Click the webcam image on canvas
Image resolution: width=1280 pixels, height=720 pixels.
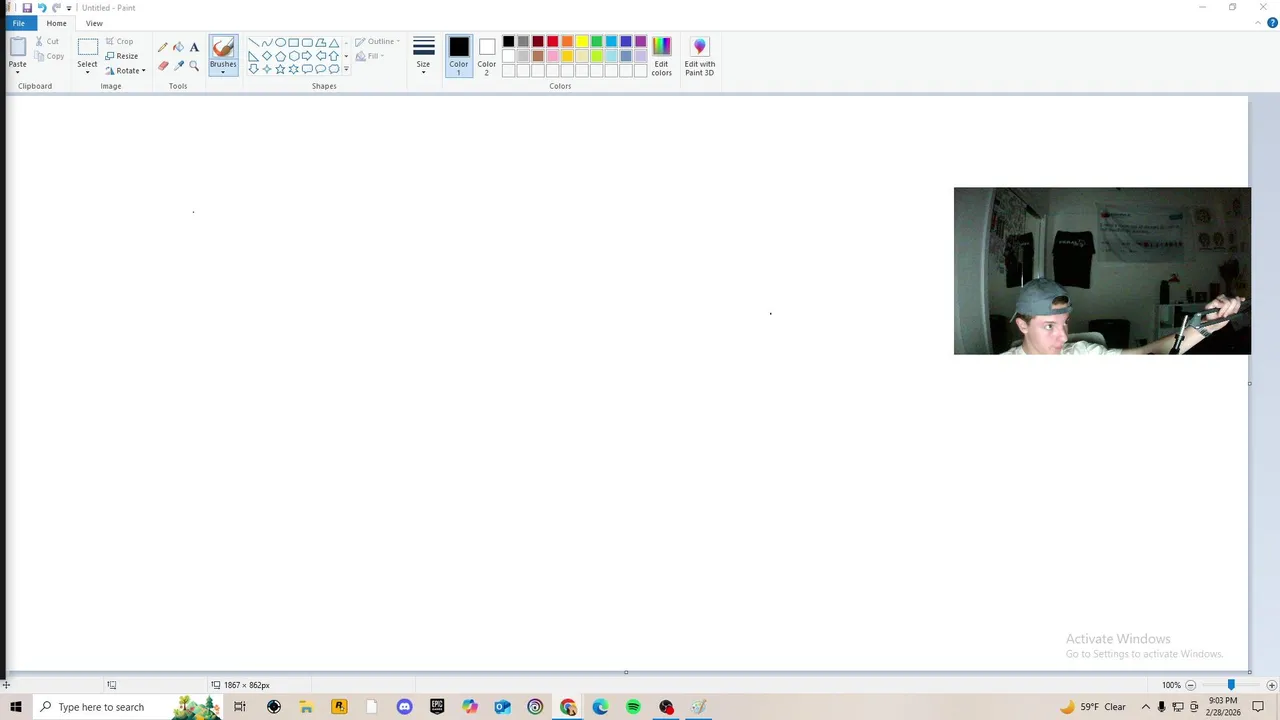tap(1102, 271)
